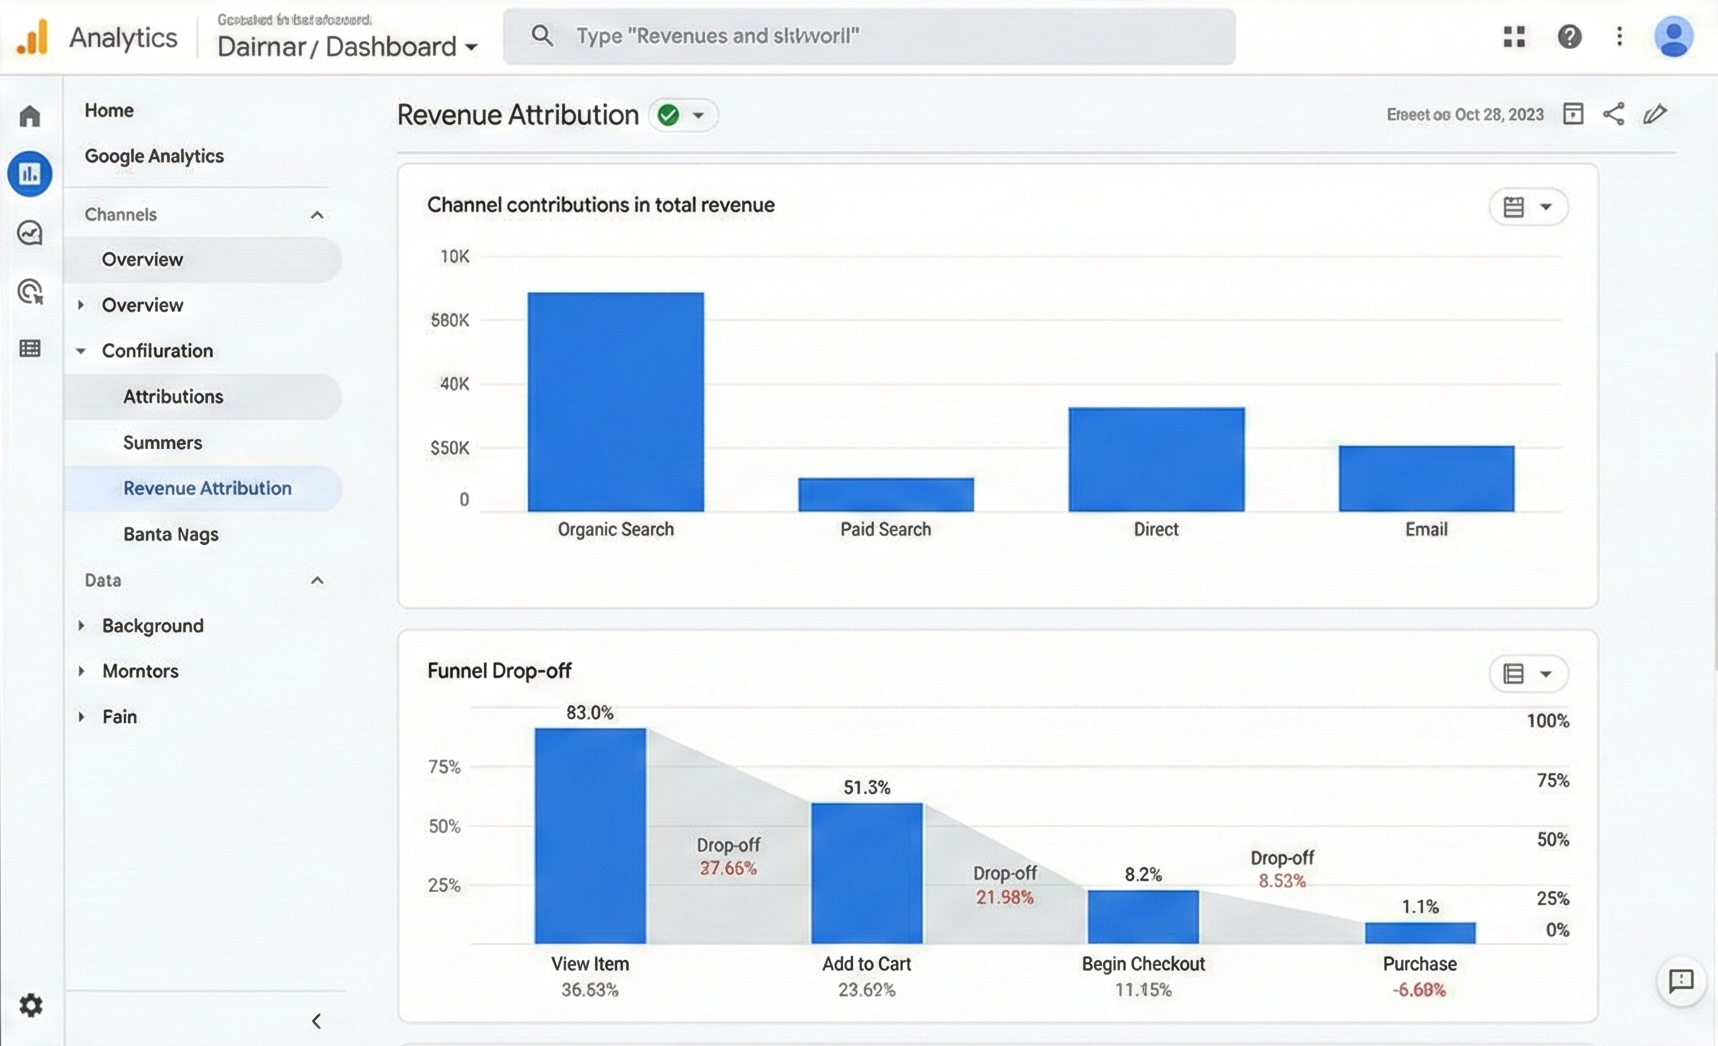The image size is (1718, 1046).
Task: Click the Home icon in left rail
Action: pos(30,116)
